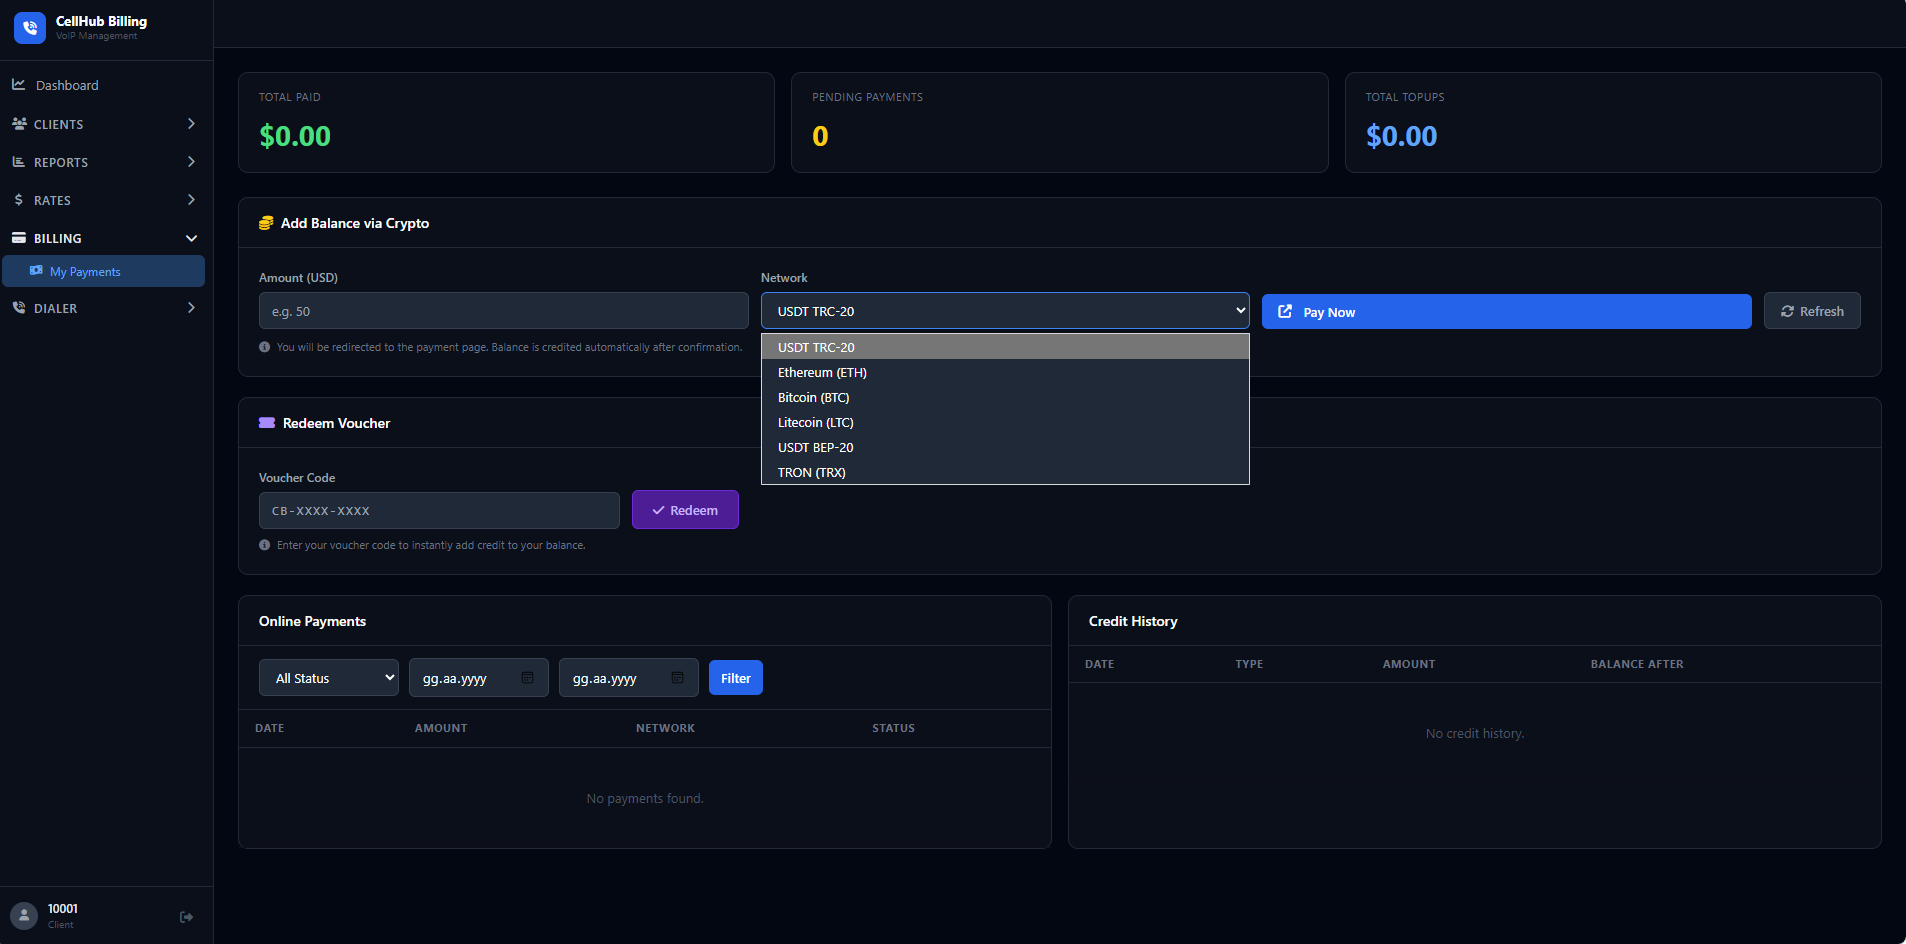
Task: Click the 'No credit history.' text
Action: 1475,733
